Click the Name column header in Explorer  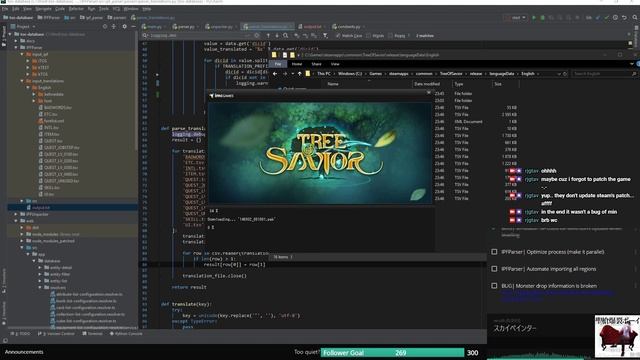coord(333,84)
